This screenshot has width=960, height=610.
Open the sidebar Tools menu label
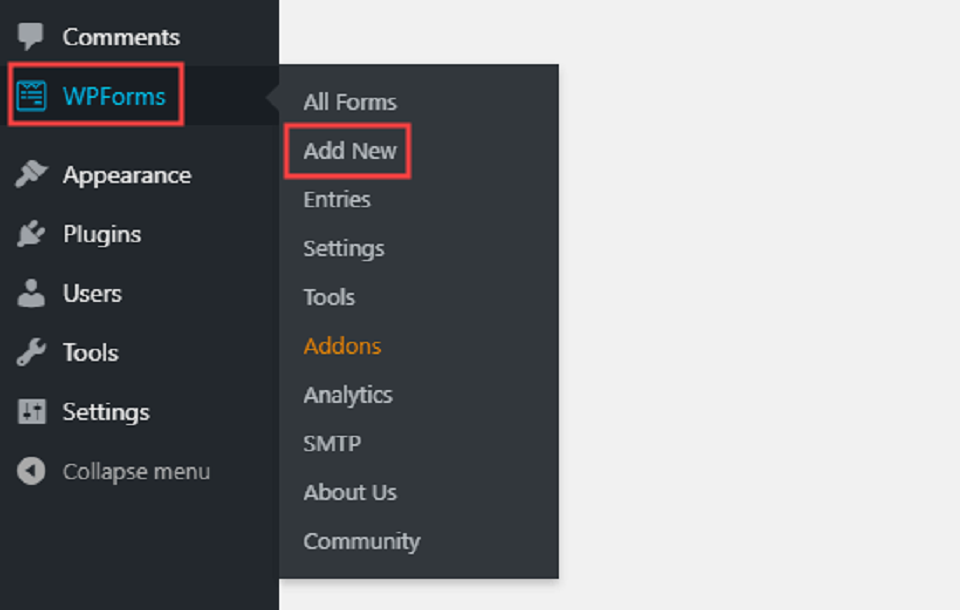(90, 353)
